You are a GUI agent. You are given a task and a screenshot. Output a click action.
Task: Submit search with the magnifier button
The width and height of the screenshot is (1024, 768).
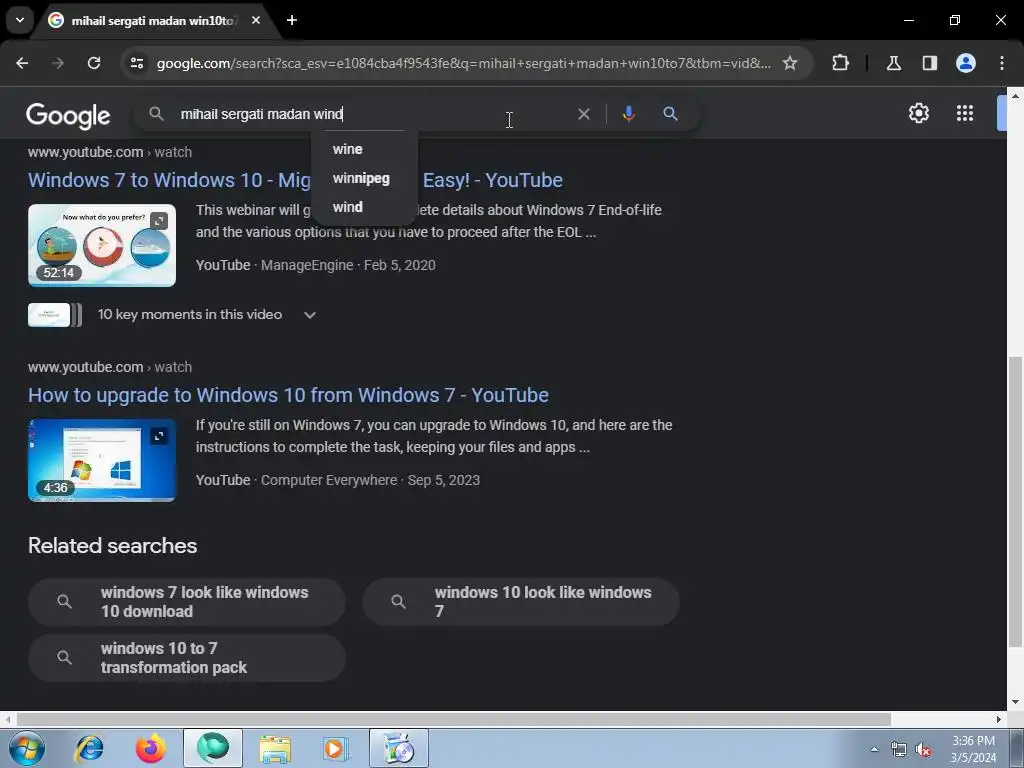670,114
